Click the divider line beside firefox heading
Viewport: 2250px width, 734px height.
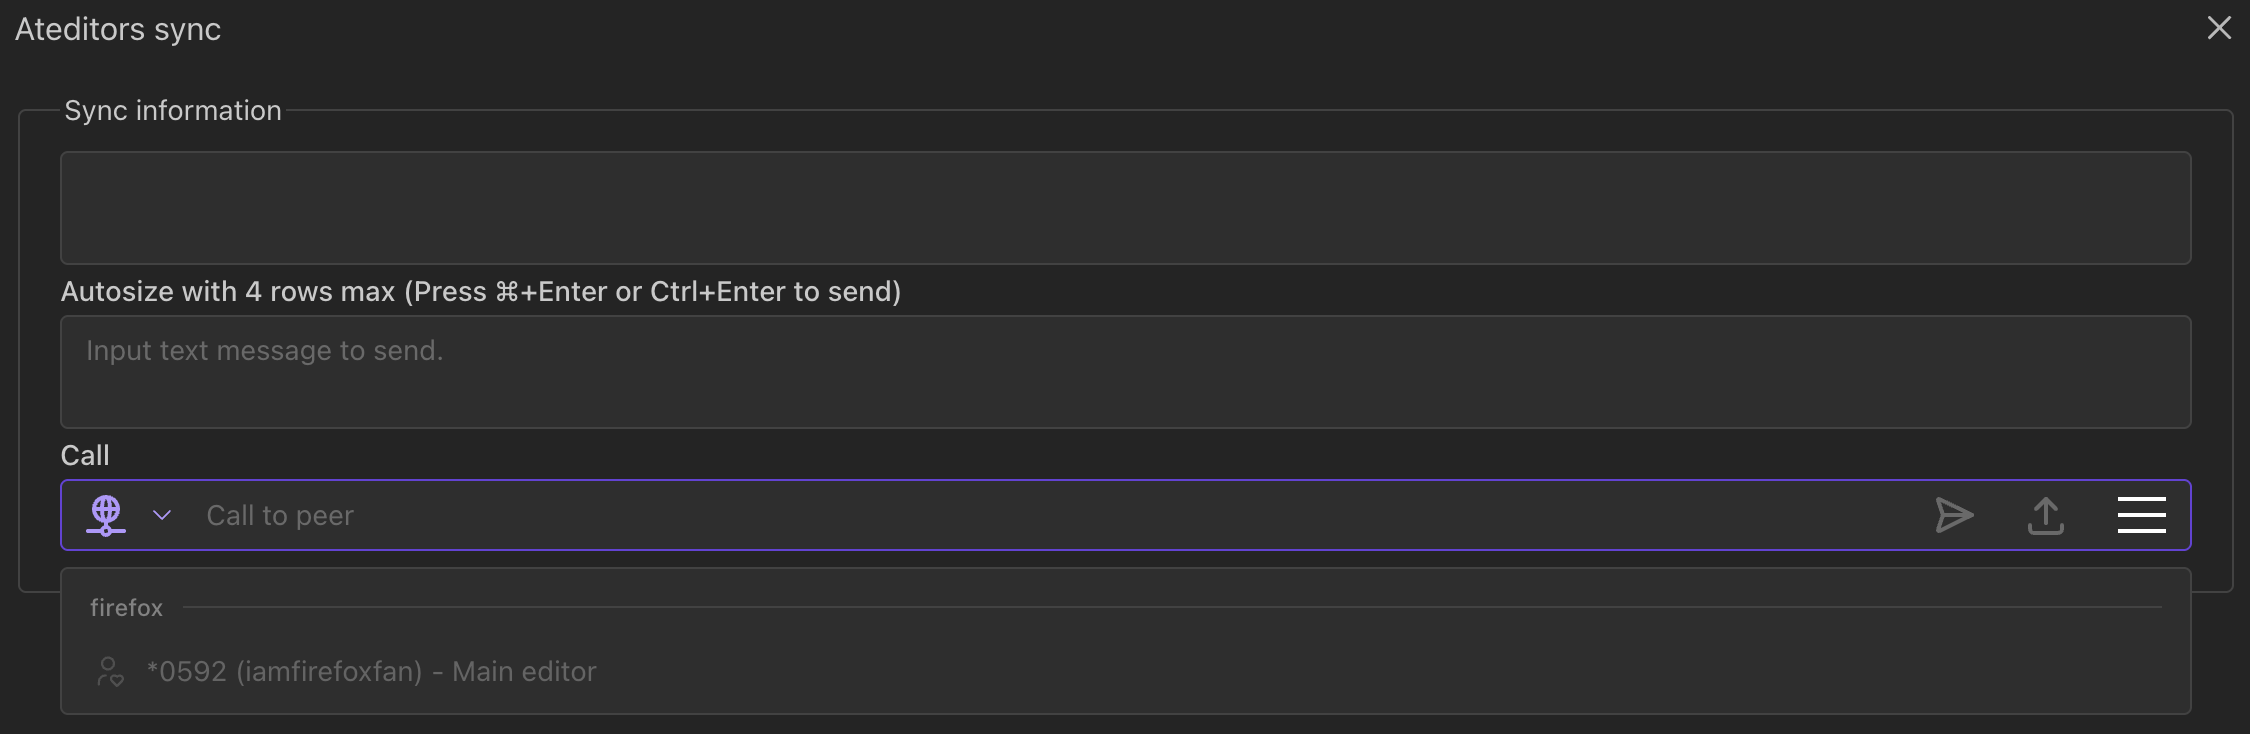tap(1170, 607)
